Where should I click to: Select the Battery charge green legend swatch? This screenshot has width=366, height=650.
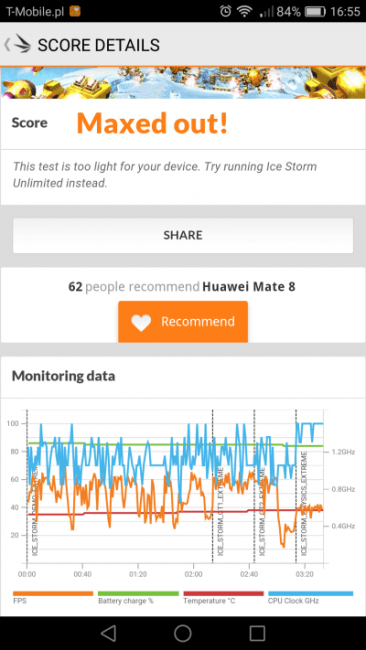click(x=138, y=594)
